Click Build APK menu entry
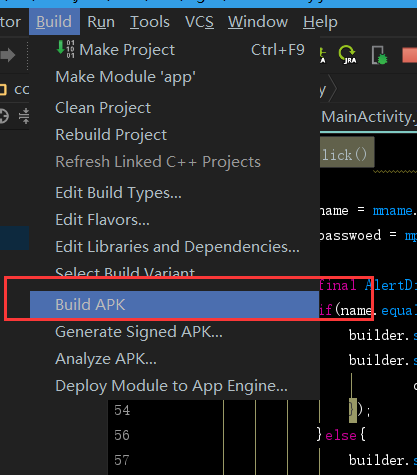 pyautogui.click(x=174, y=304)
